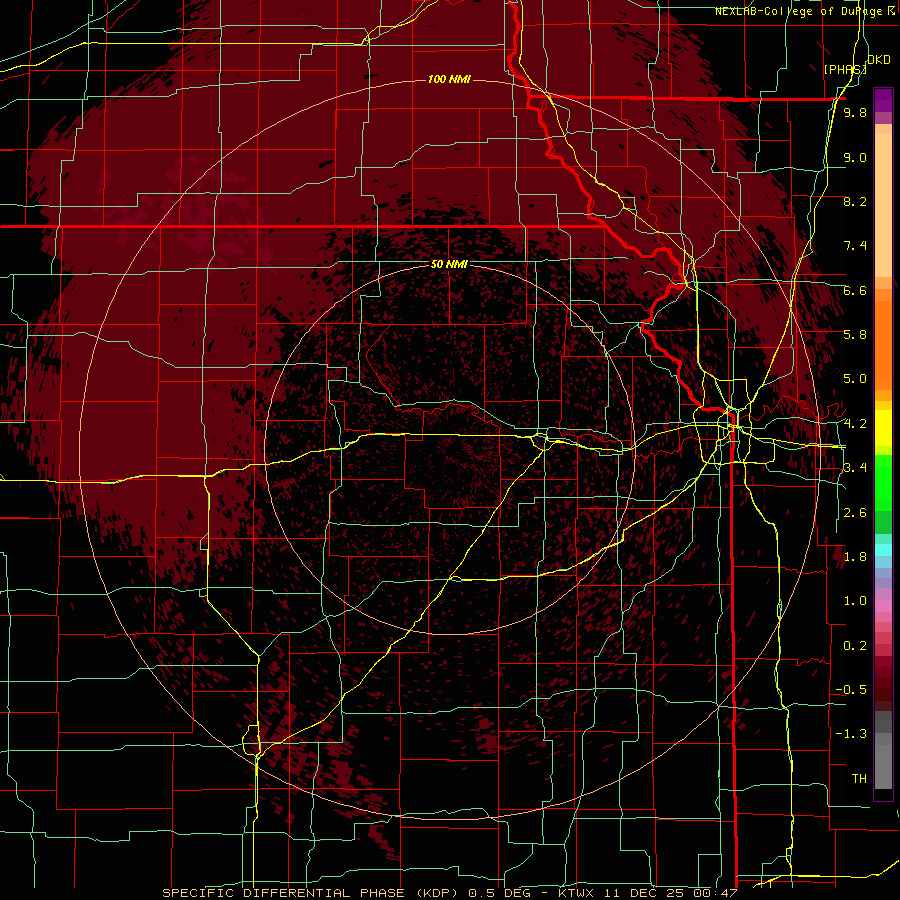900x900 pixels.
Task: Click the KTWX station identifier in caption
Action: [x=578, y=893]
